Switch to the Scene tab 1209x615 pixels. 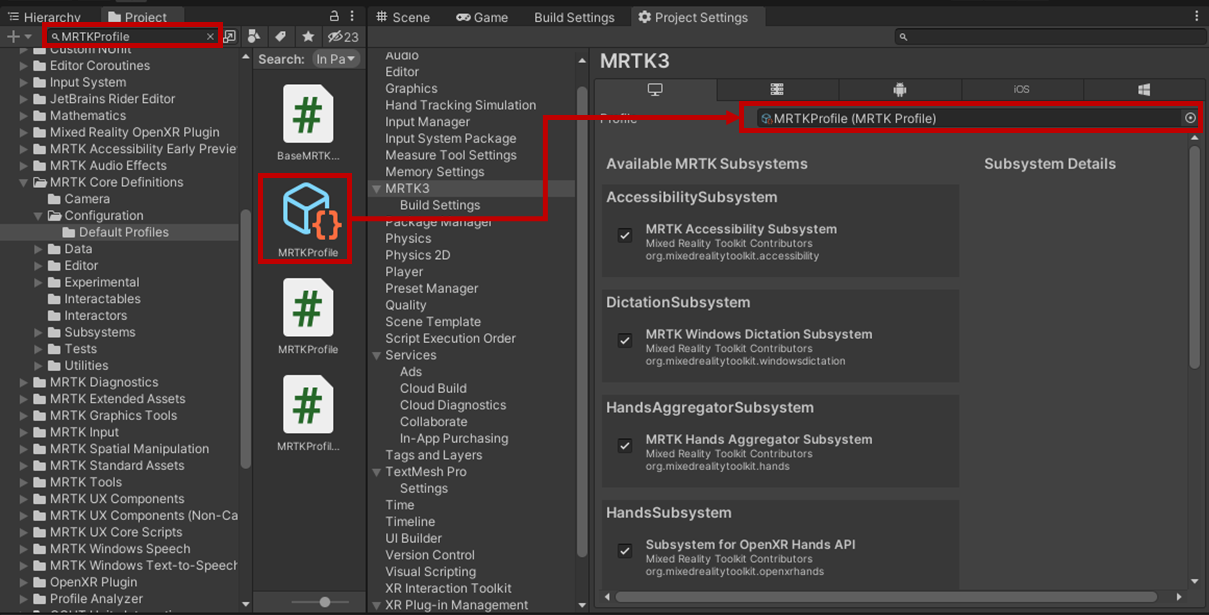(x=402, y=17)
